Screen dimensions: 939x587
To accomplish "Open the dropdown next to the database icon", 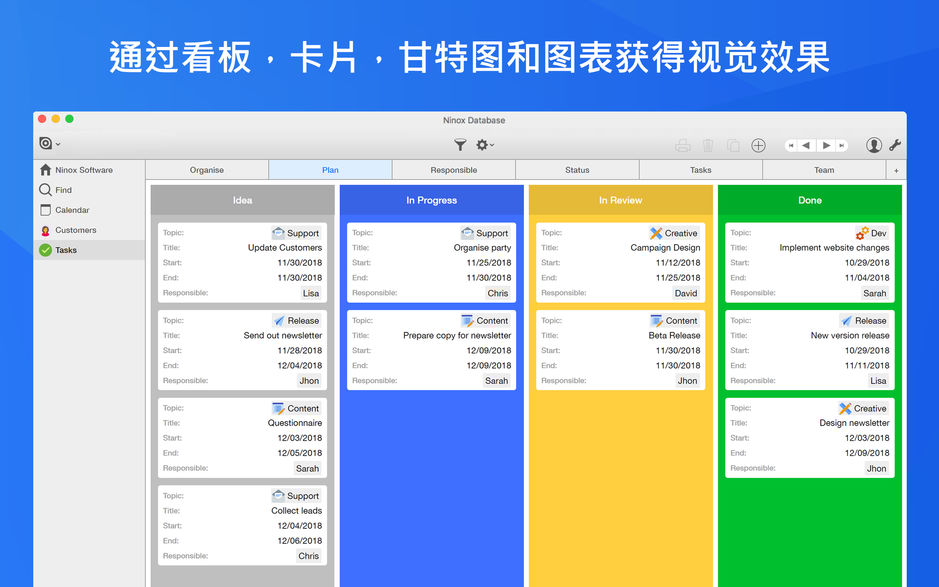I will tap(59, 142).
